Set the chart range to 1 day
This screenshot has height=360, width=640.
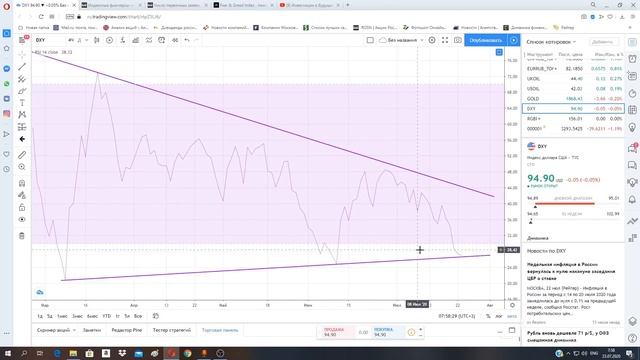coord(40,316)
